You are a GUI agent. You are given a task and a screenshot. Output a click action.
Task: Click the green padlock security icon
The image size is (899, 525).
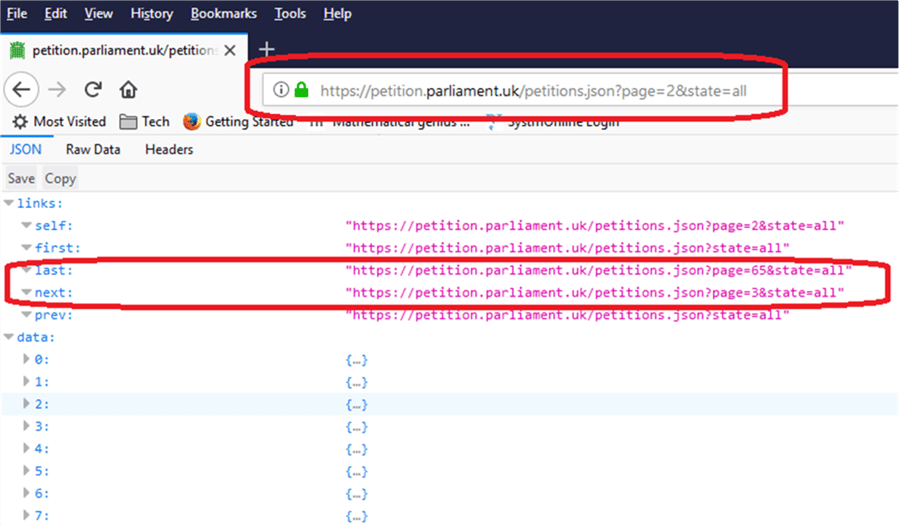click(302, 90)
